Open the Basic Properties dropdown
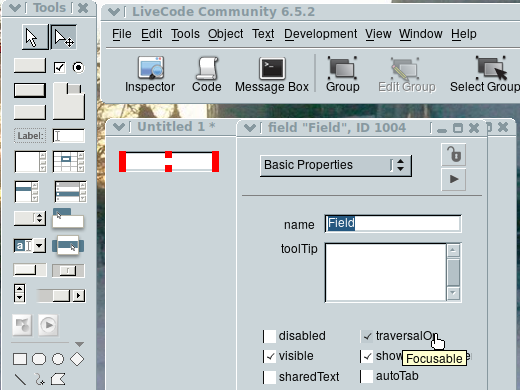Screen dimensions: 520x390 [336, 165]
